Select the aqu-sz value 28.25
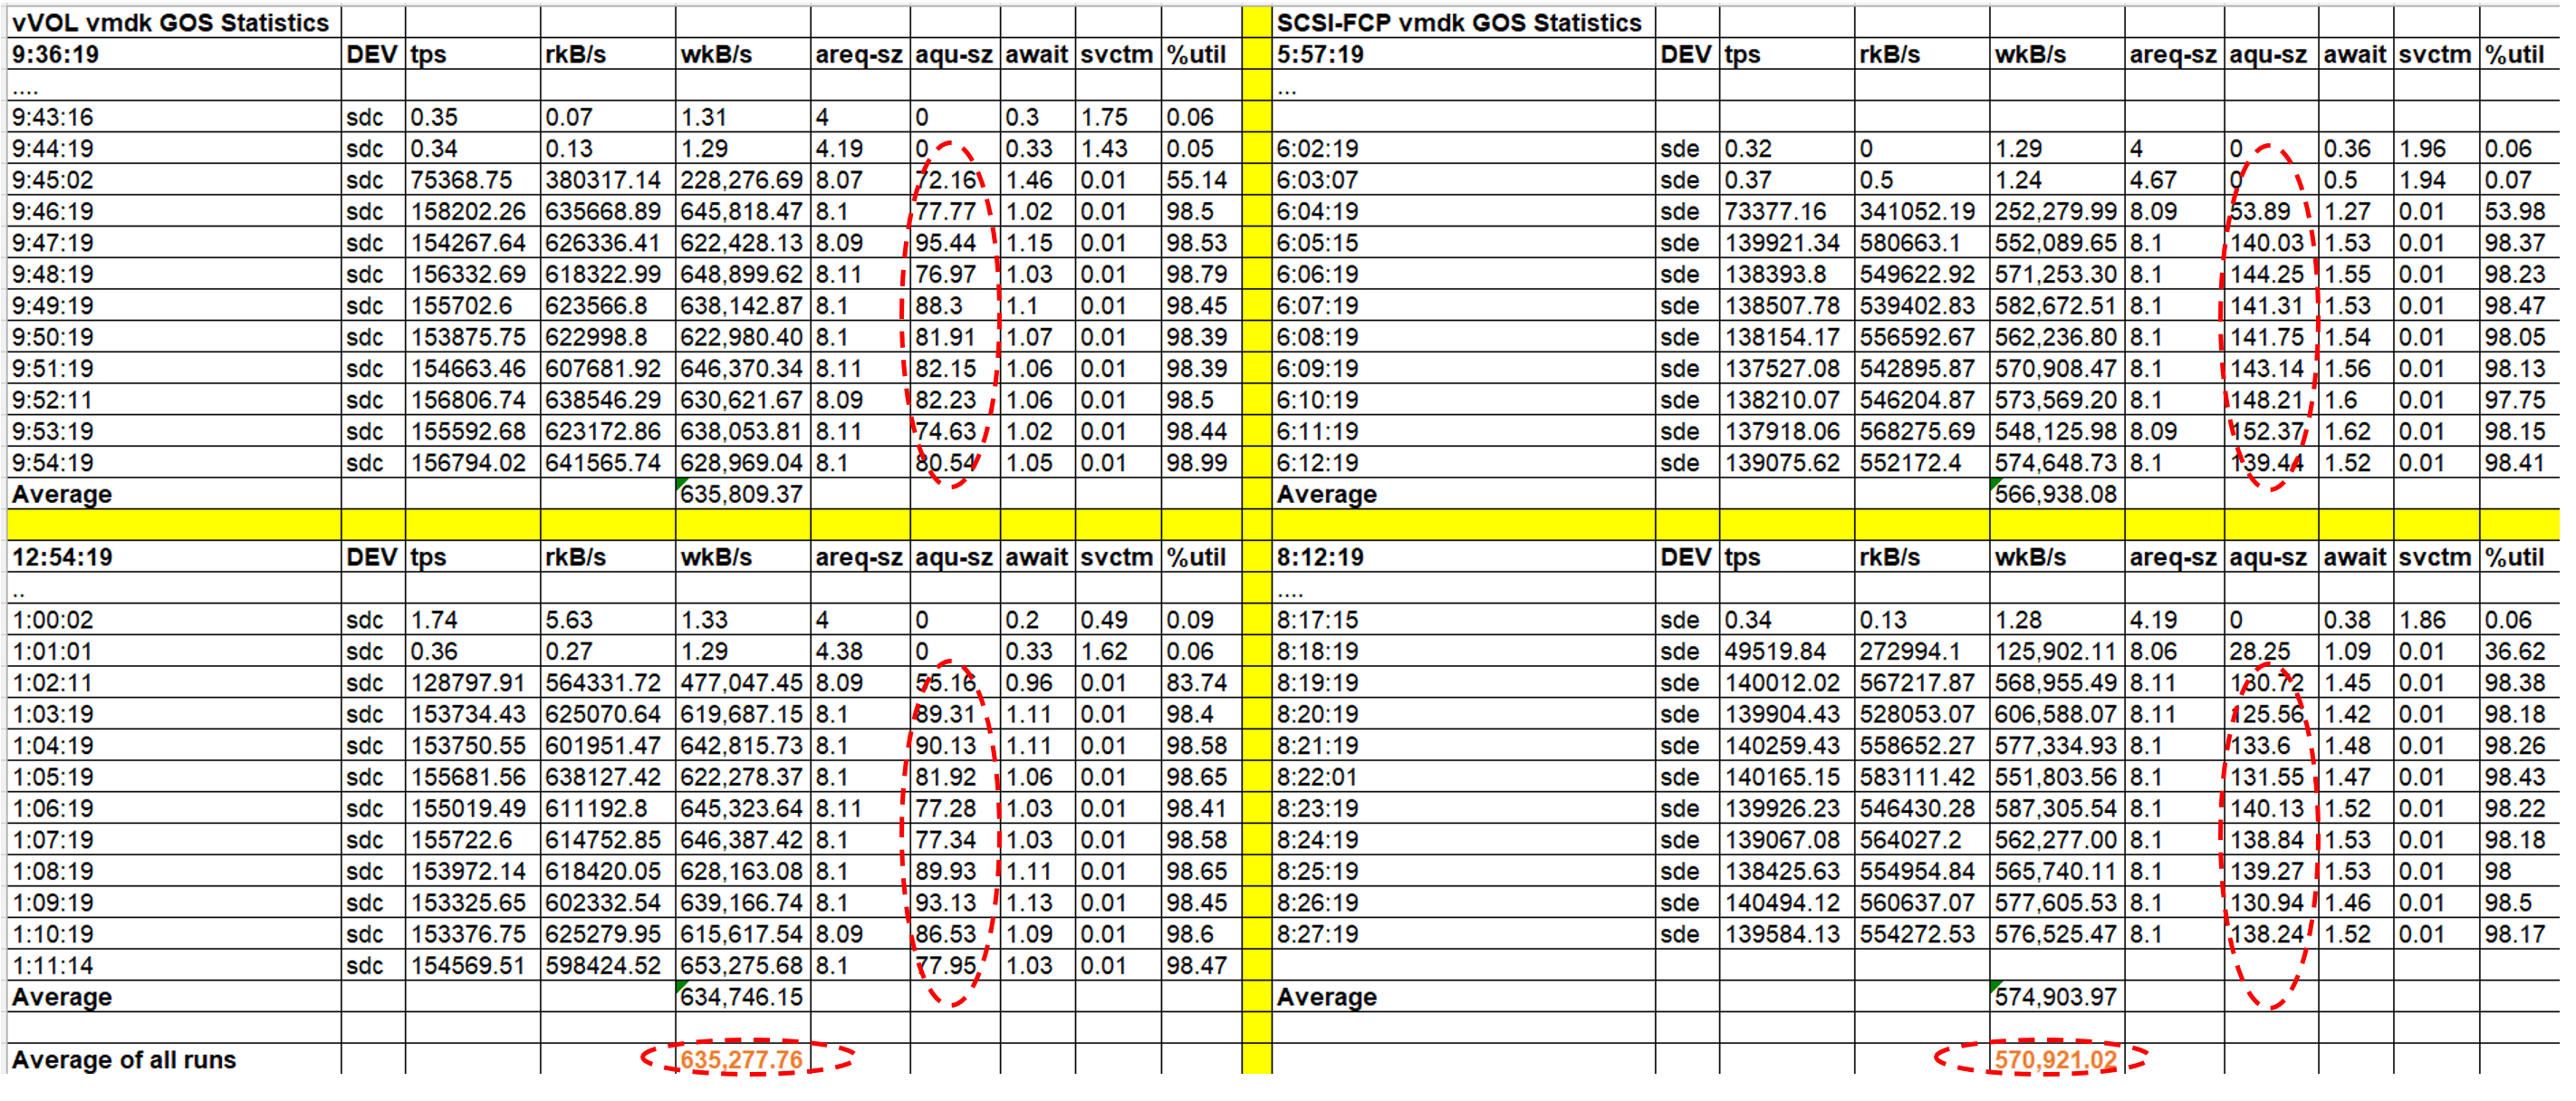The height and width of the screenshot is (1101, 2576). pos(2259,651)
